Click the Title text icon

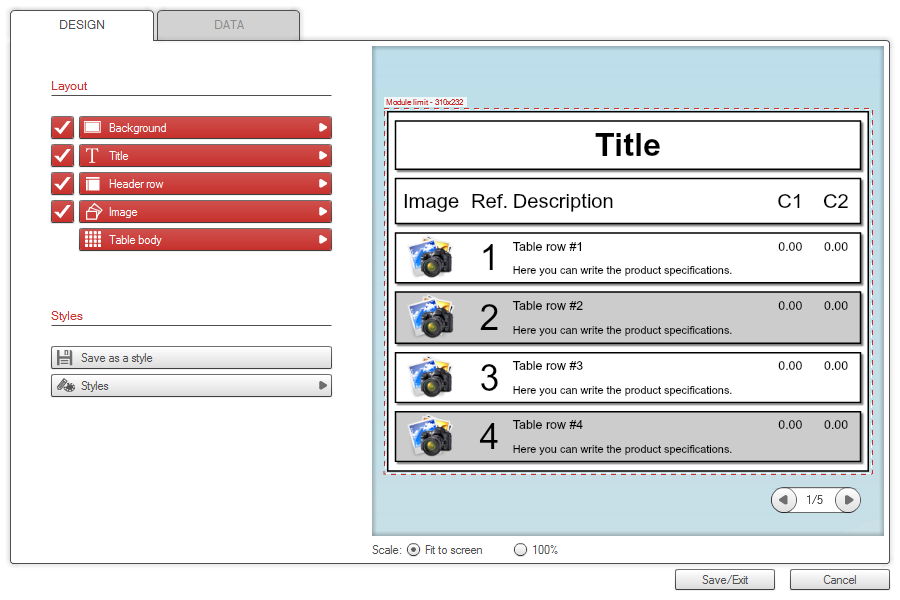pyautogui.click(x=93, y=156)
